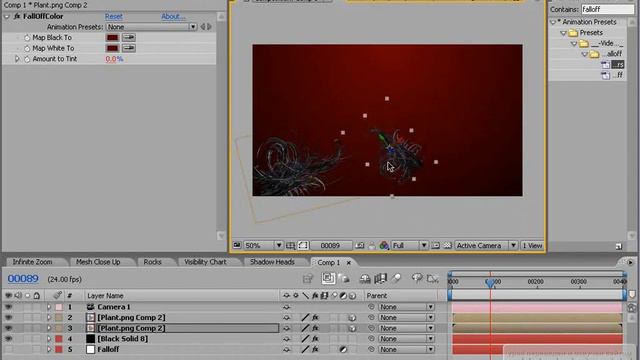Switch to the Infinite Zoom tab
The height and width of the screenshot is (360, 640).
[x=32, y=262]
